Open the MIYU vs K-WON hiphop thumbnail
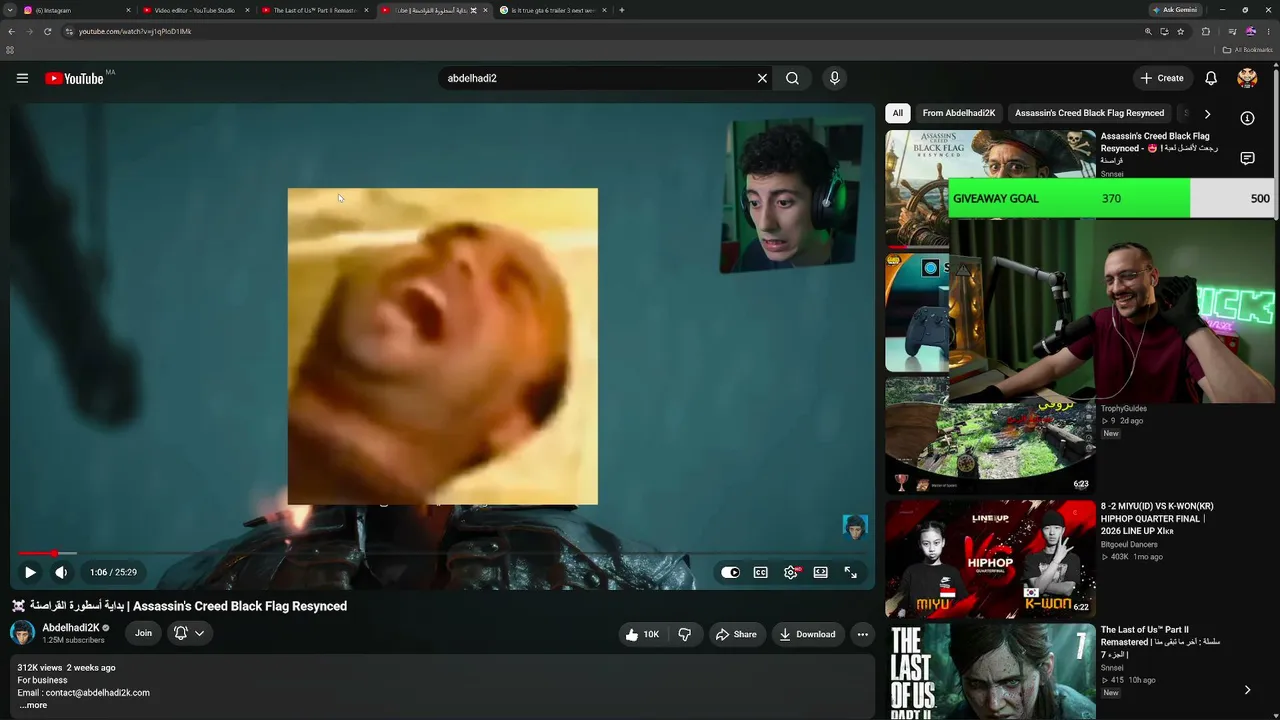Image resolution: width=1280 pixels, height=720 pixels. [990, 558]
